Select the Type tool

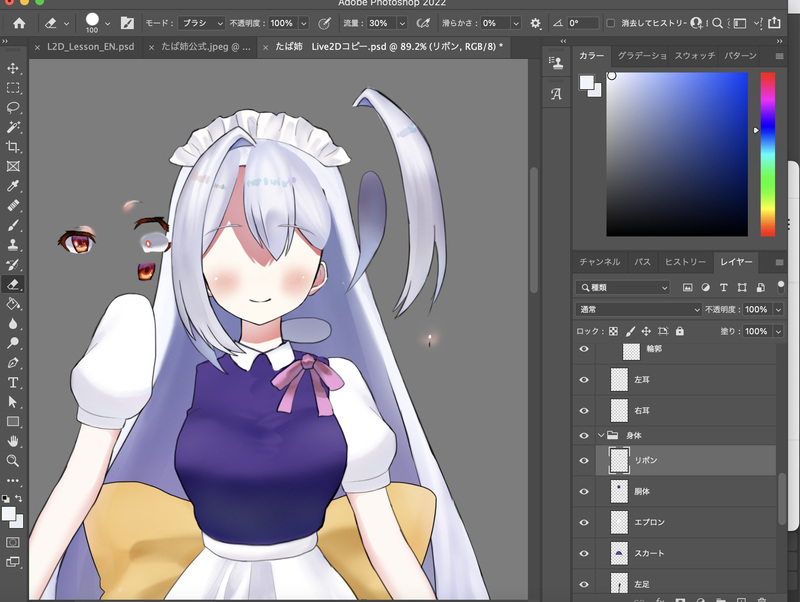tap(13, 382)
